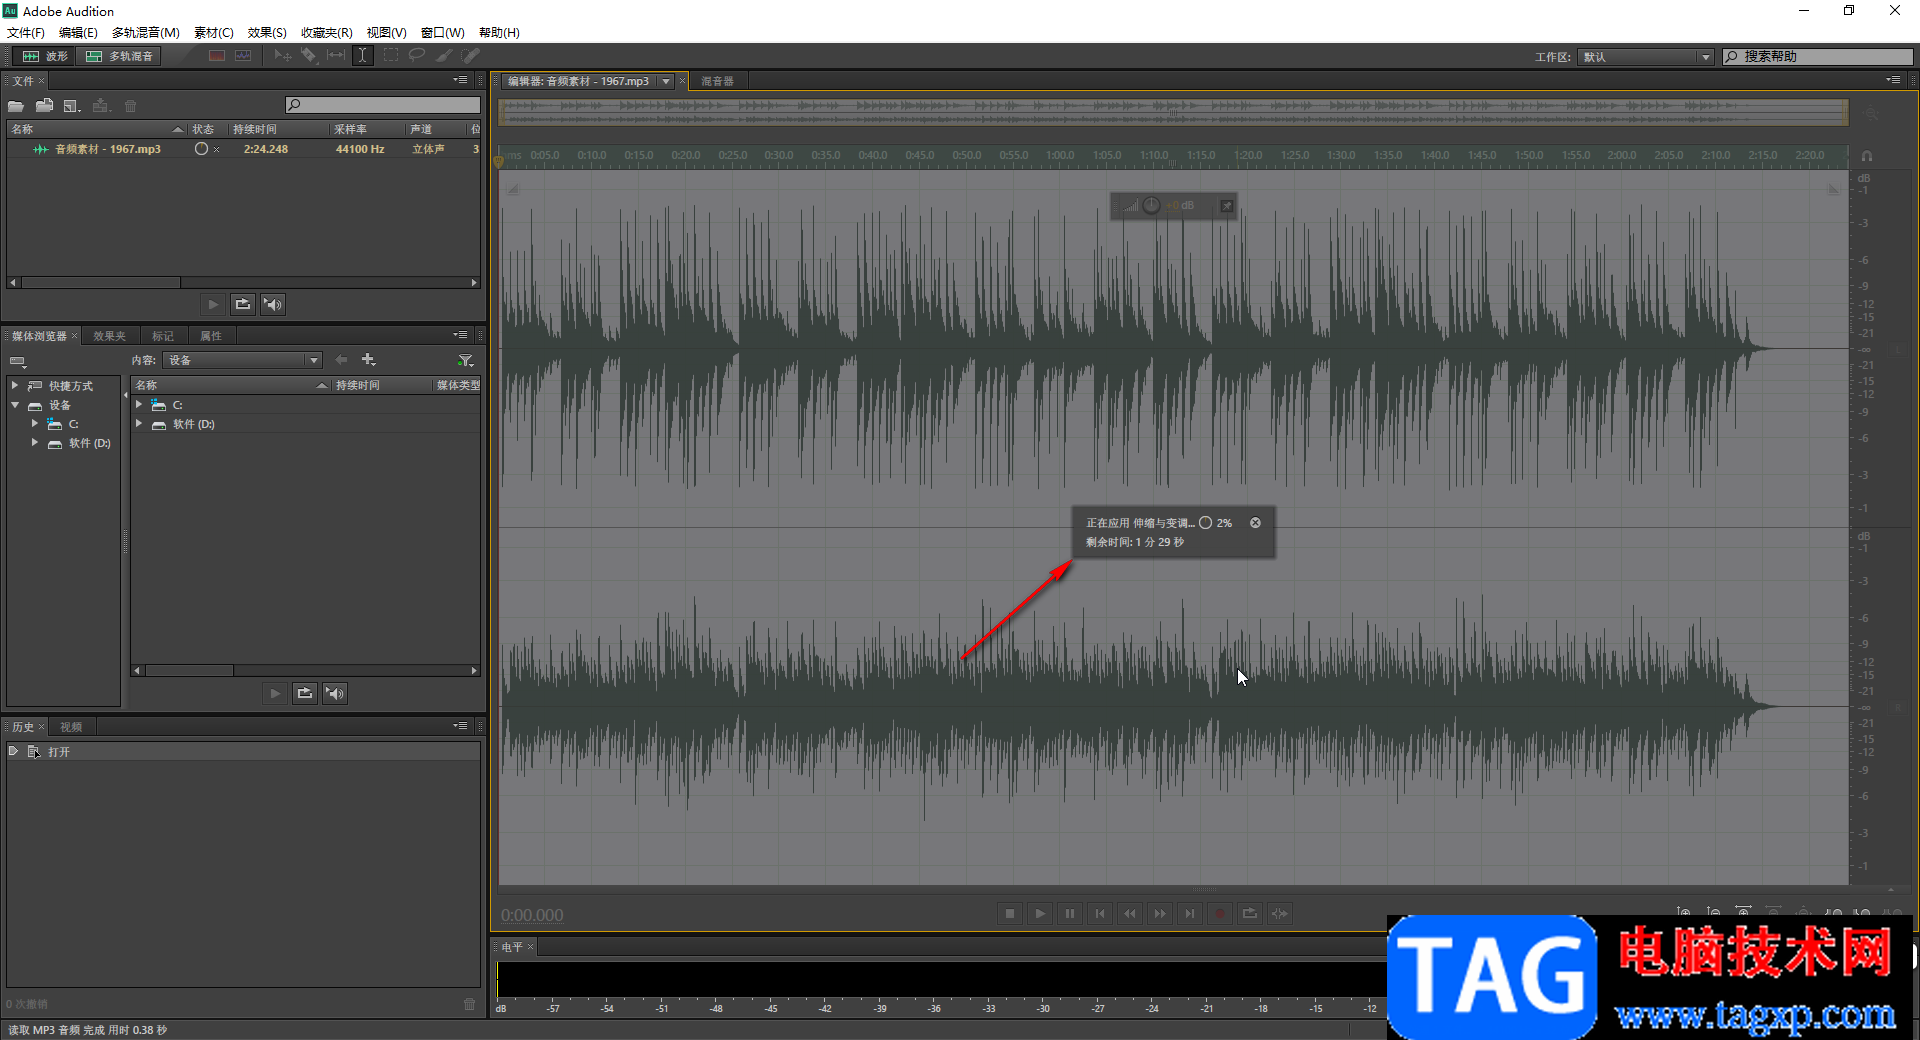Toggle Media Browser auto-play speaker

(x=335, y=693)
